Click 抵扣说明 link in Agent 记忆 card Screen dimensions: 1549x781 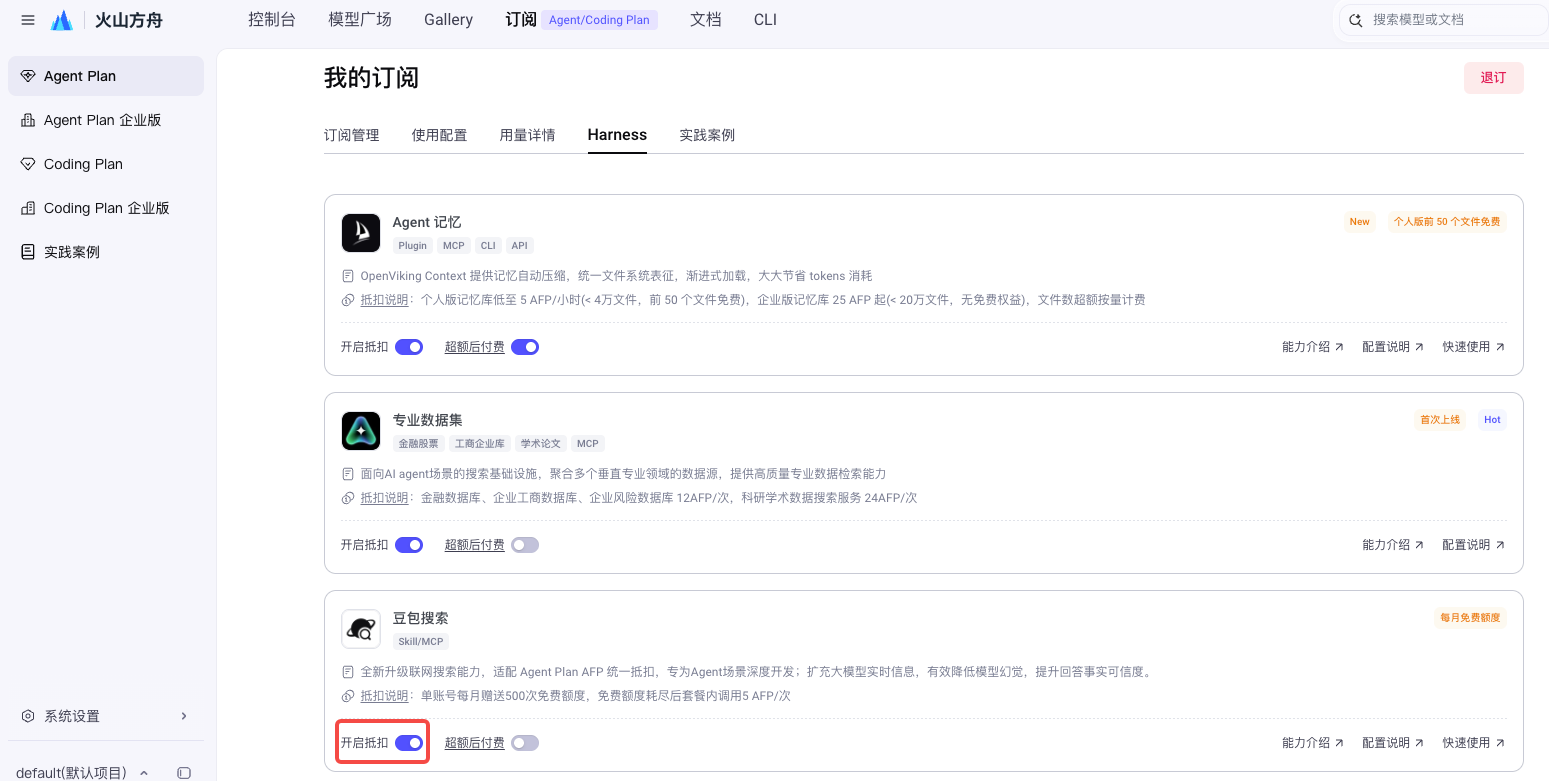385,300
